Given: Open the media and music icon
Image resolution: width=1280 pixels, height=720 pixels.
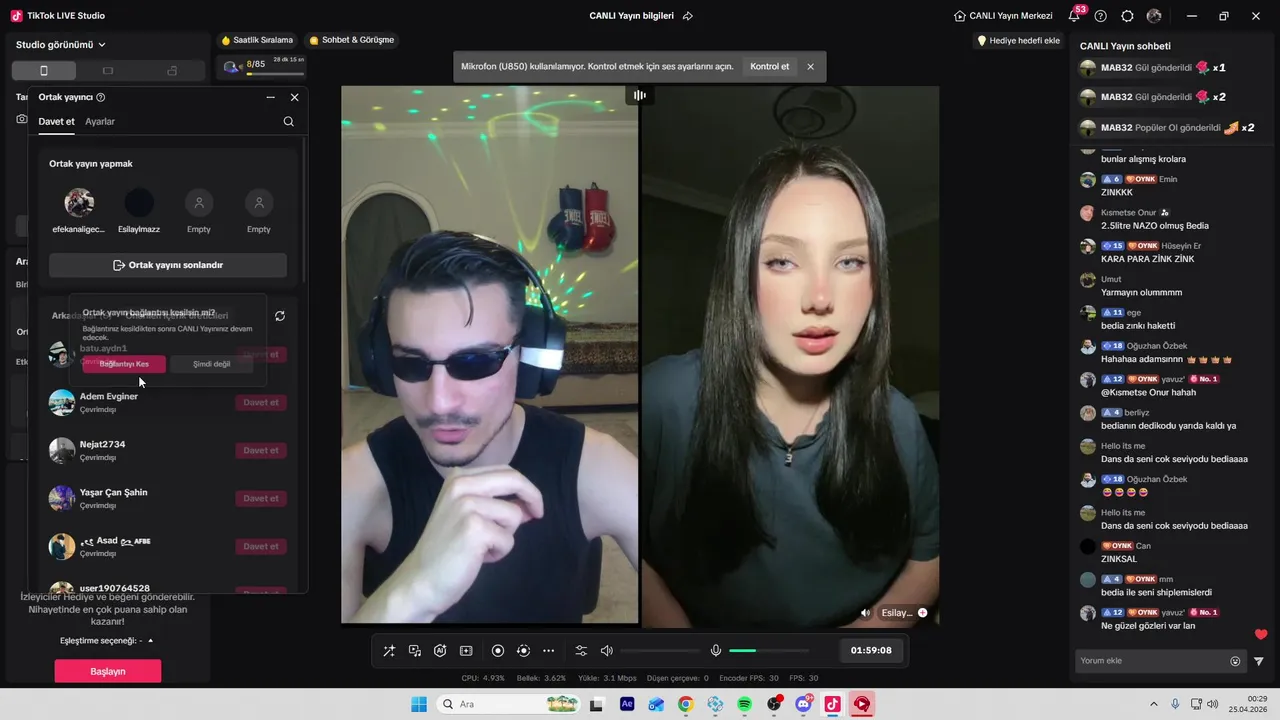Looking at the screenshot, I should 415,651.
